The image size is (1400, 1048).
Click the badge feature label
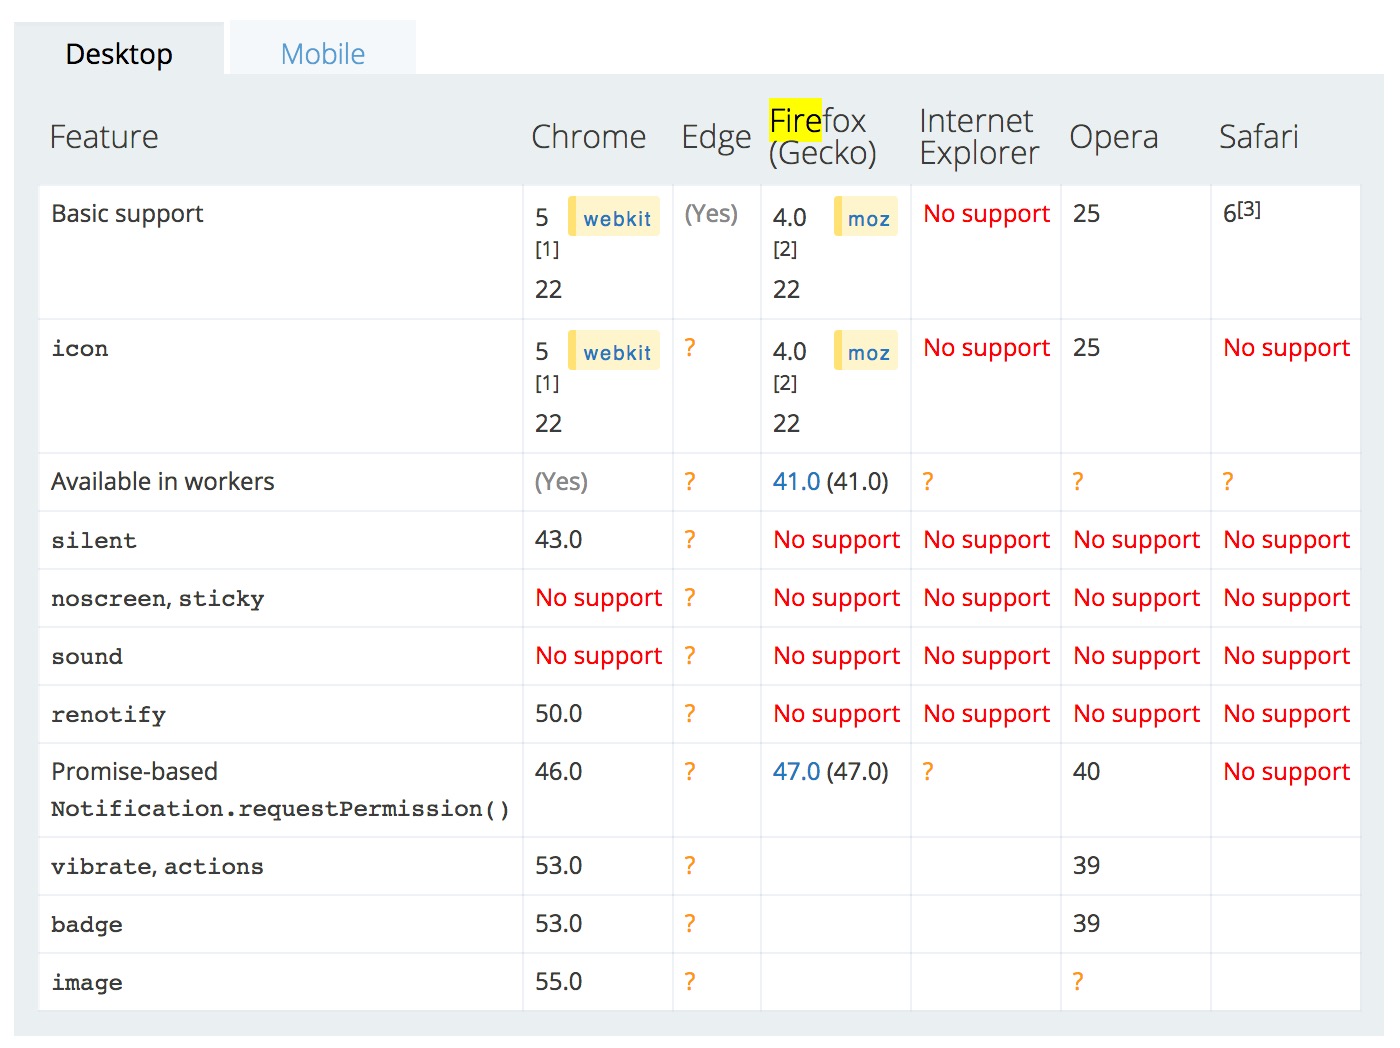87,924
